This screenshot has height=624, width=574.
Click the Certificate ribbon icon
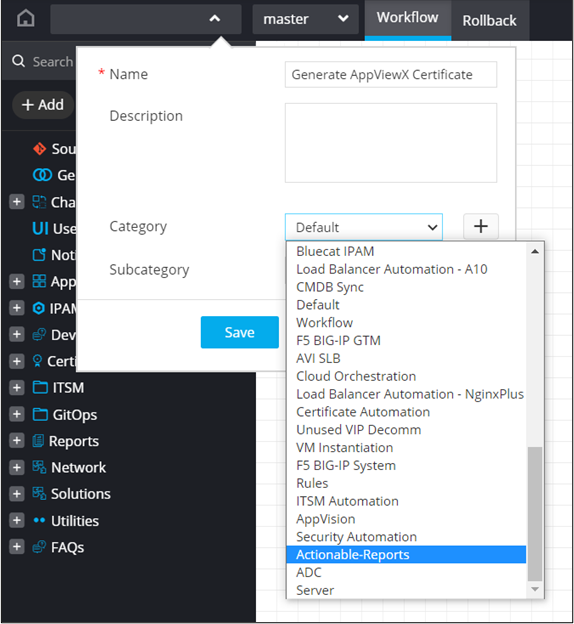click(x=37, y=361)
